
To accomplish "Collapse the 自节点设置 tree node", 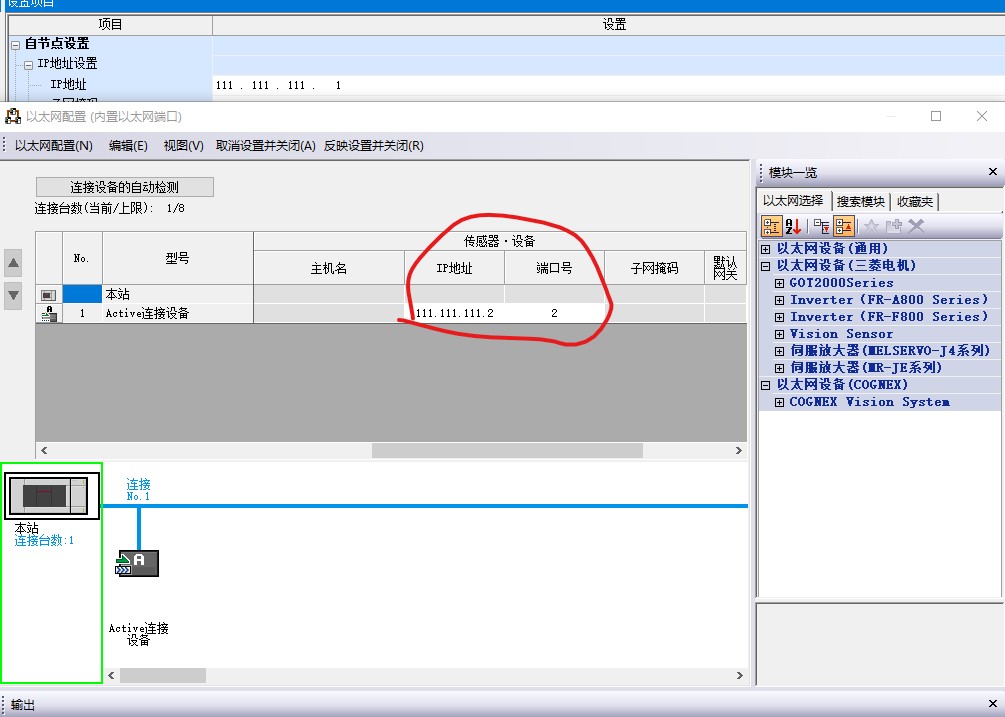I will click(16, 44).
